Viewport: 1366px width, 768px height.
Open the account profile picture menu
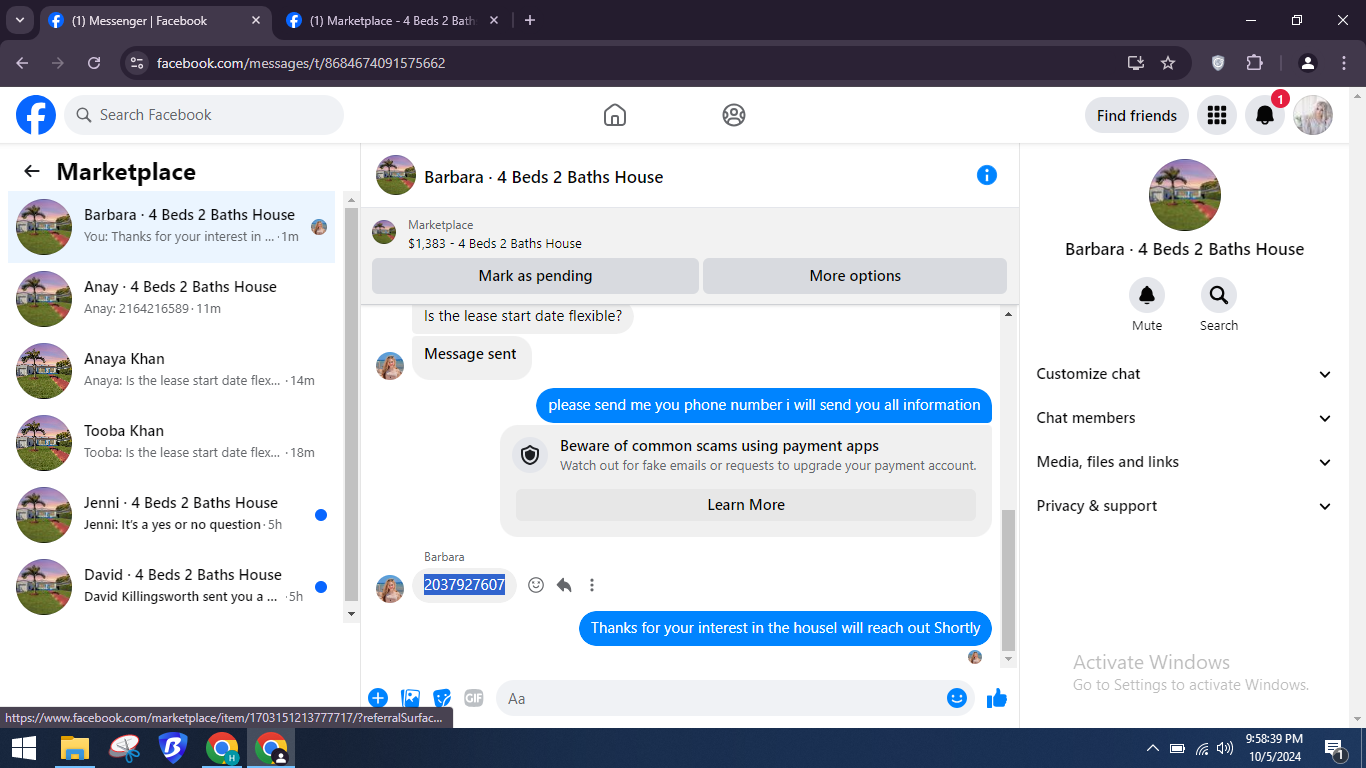1313,115
